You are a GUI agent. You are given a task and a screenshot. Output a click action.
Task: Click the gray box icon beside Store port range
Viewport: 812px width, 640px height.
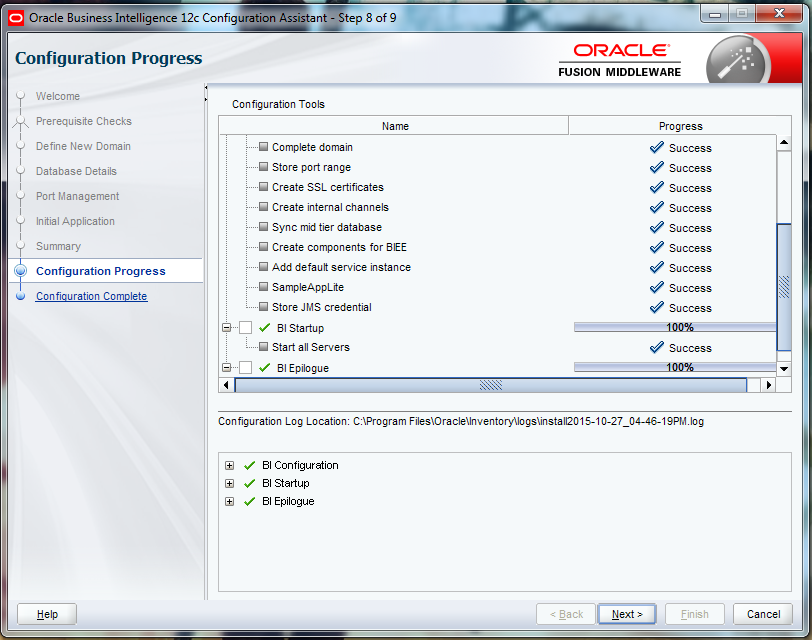[264, 167]
